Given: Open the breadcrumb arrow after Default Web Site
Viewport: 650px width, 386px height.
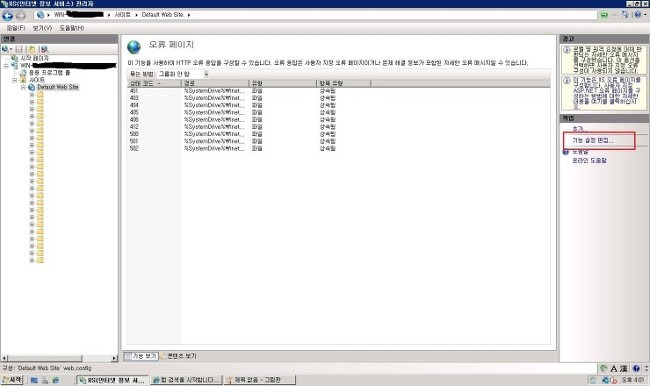Looking at the screenshot, I should tap(189, 15).
